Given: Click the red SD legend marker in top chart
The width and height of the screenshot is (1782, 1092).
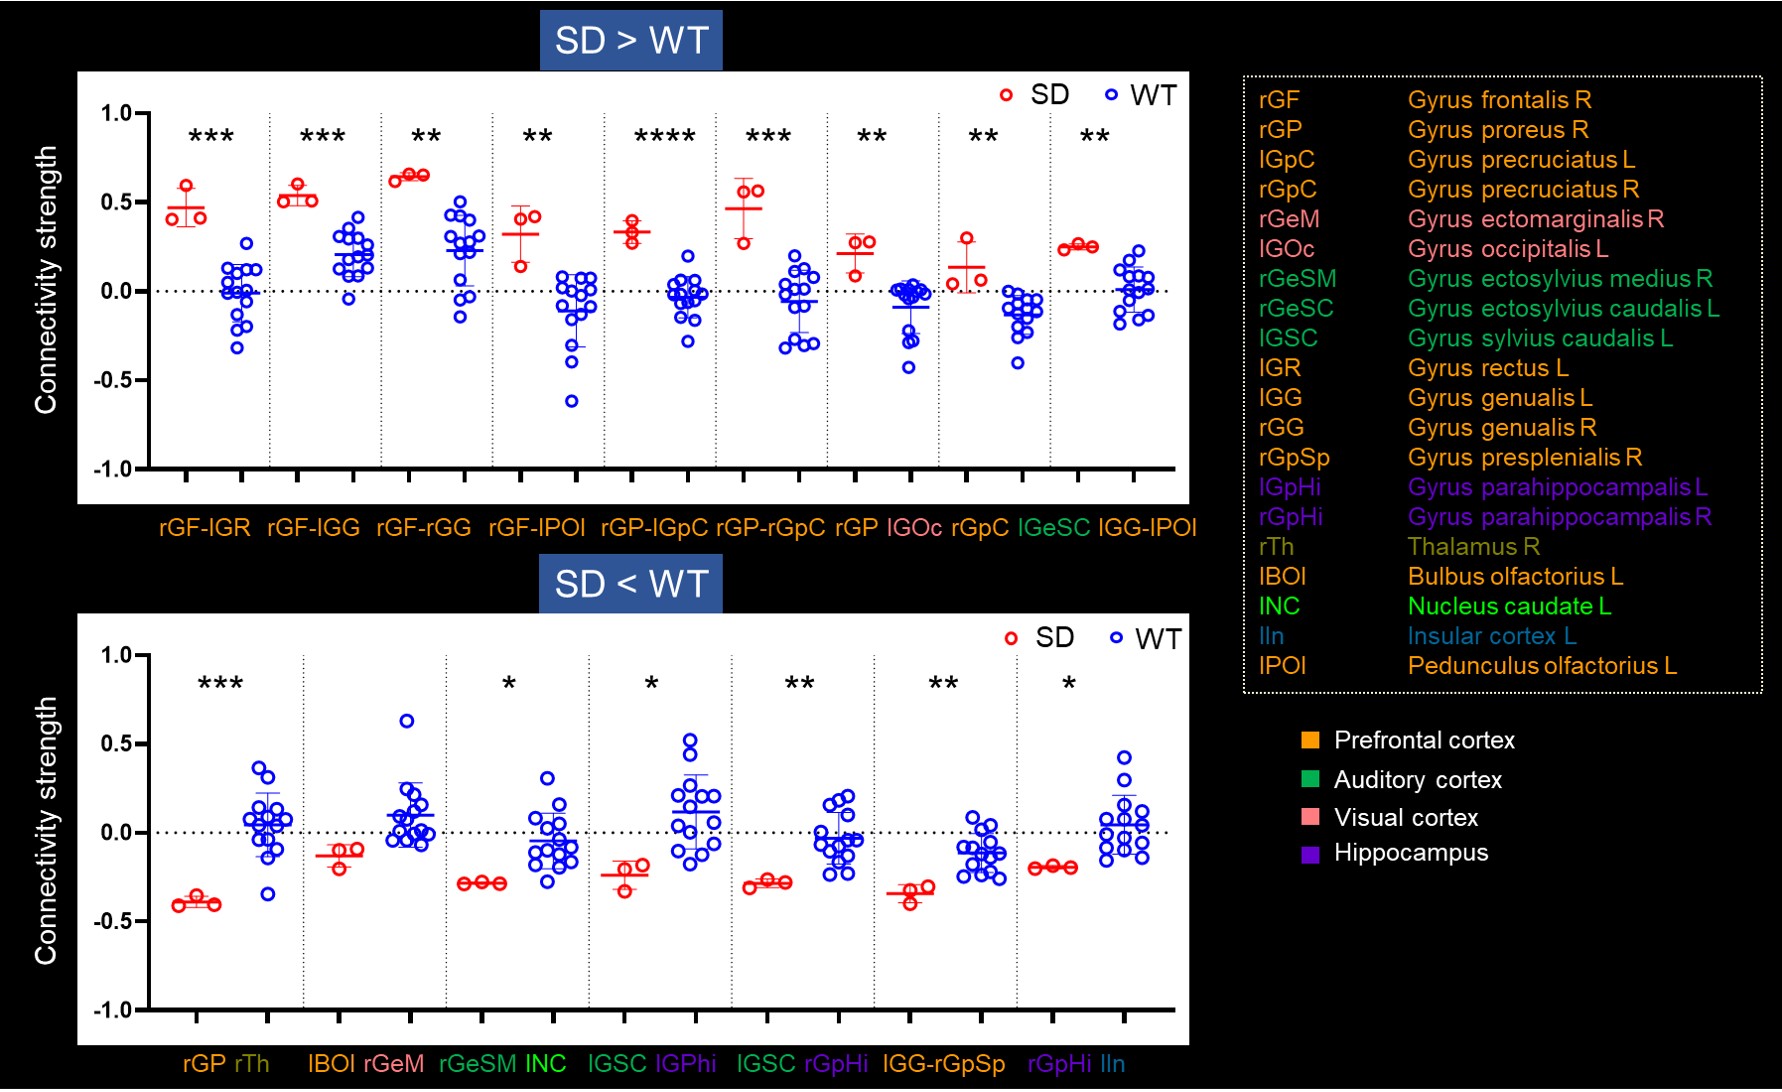Looking at the screenshot, I should [x=1006, y=95].
